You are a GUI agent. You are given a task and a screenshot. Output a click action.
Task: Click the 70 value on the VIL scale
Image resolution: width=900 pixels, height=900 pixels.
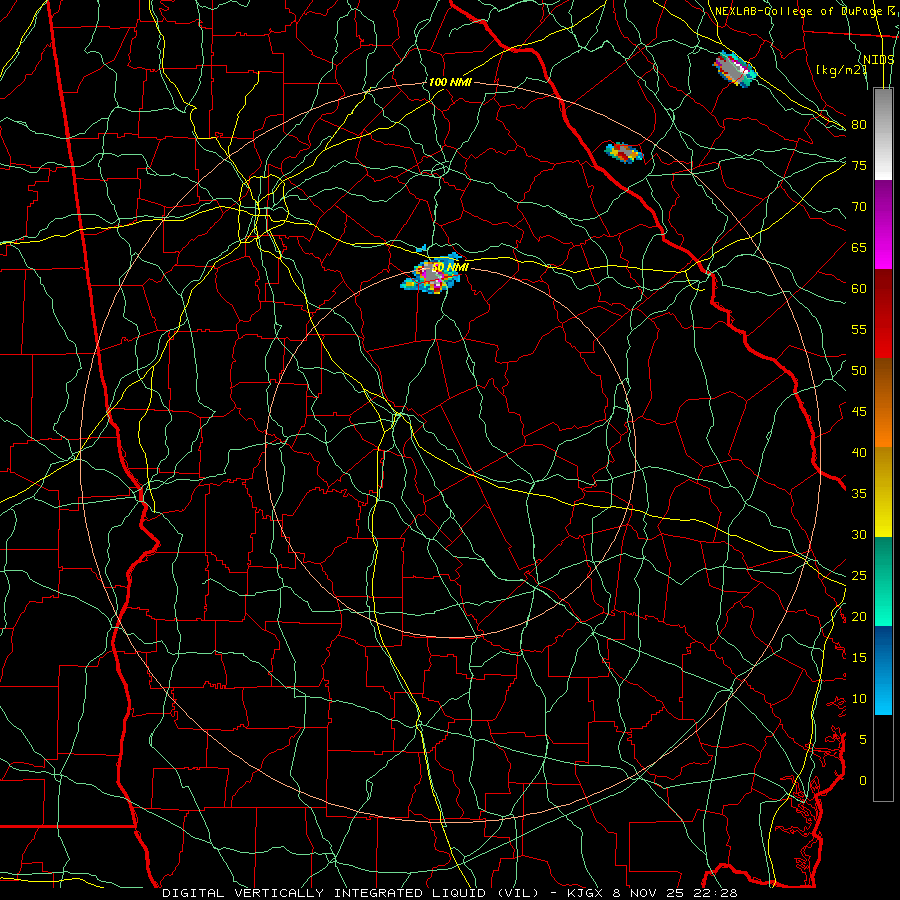click(x=859, y=207)
